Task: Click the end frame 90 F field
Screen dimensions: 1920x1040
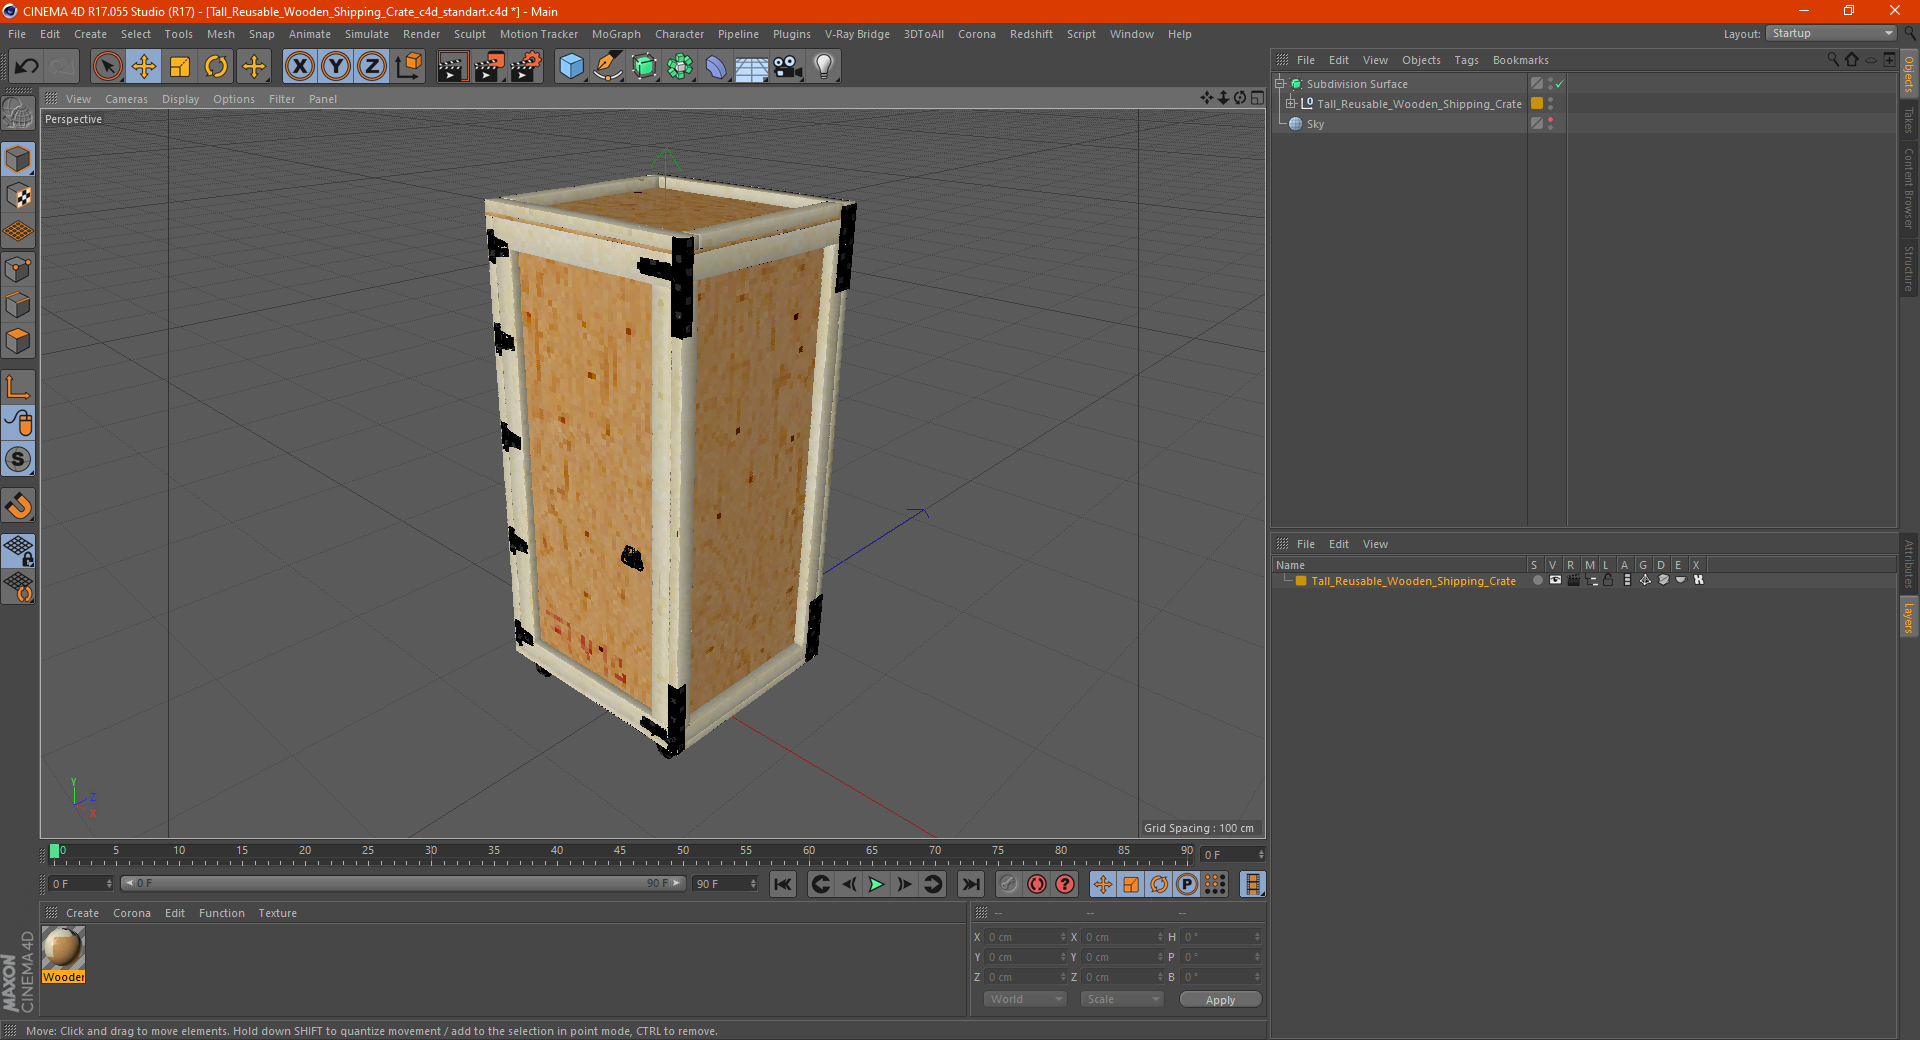Action: tap(725, 884)
